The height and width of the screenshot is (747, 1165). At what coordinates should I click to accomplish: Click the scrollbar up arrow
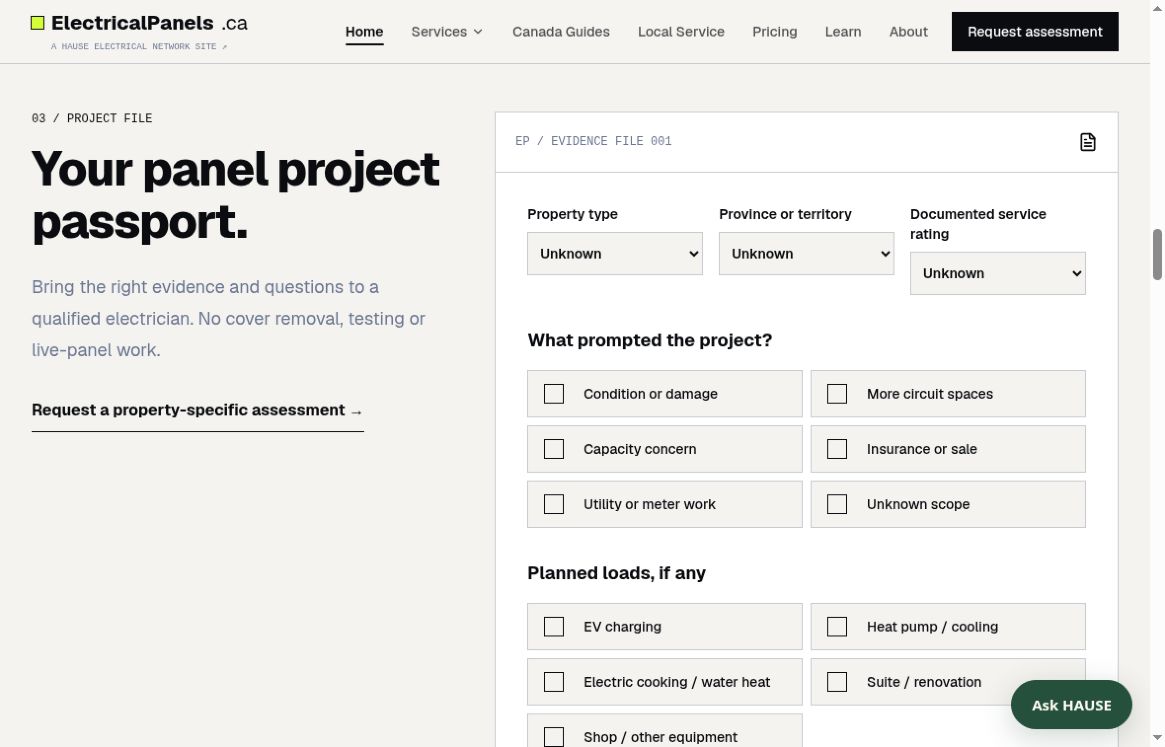click(1157, 7)
